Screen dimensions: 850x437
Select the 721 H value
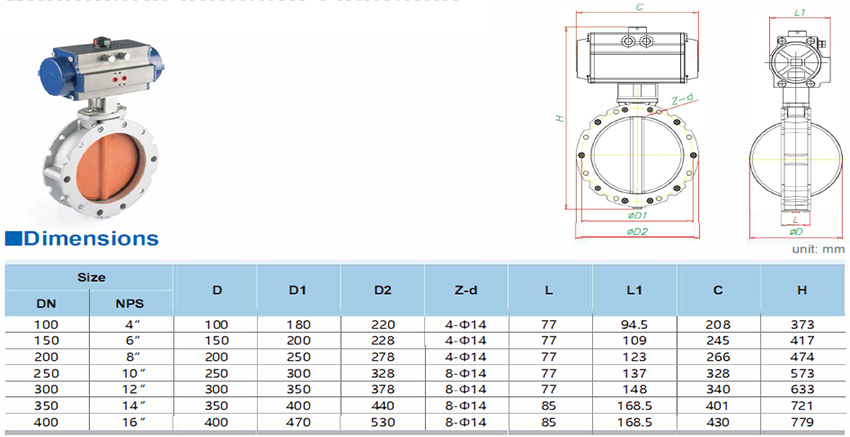(x=802, y=406)
